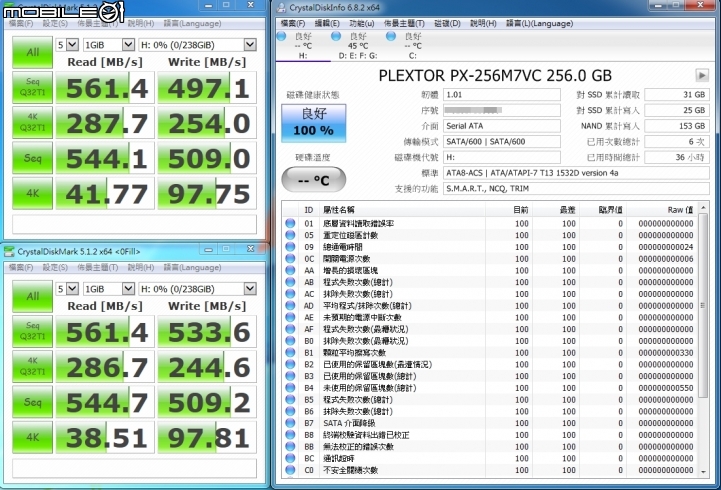Click the firmware field showing 1.01
The image size is (721, 490).
coord(502,95)
